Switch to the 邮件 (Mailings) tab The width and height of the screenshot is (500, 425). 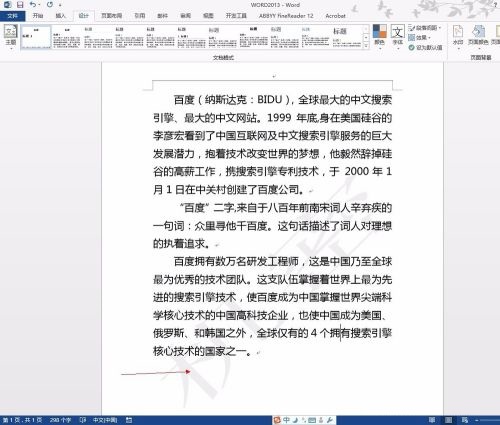coord(162,16)
